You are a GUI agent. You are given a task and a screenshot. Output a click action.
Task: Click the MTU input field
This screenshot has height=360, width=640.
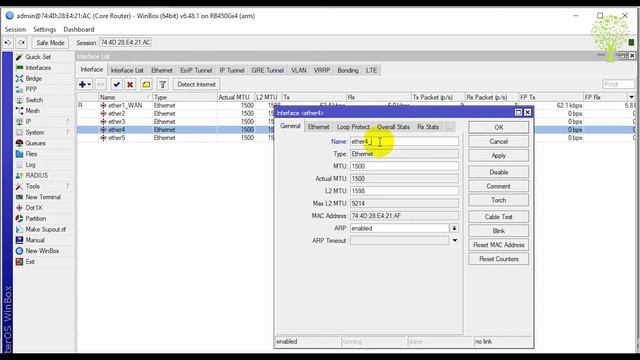tap(404, 166)
